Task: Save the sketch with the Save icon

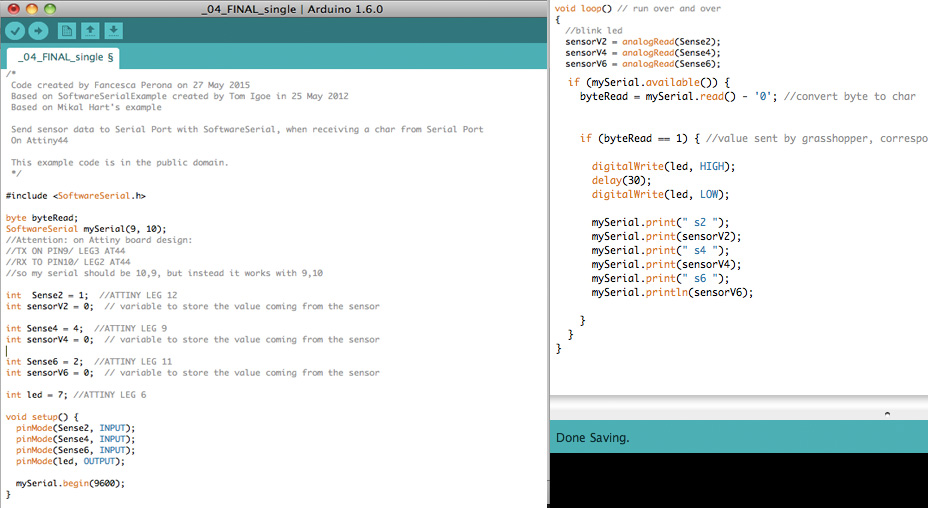Action: [x=114, y=31]
